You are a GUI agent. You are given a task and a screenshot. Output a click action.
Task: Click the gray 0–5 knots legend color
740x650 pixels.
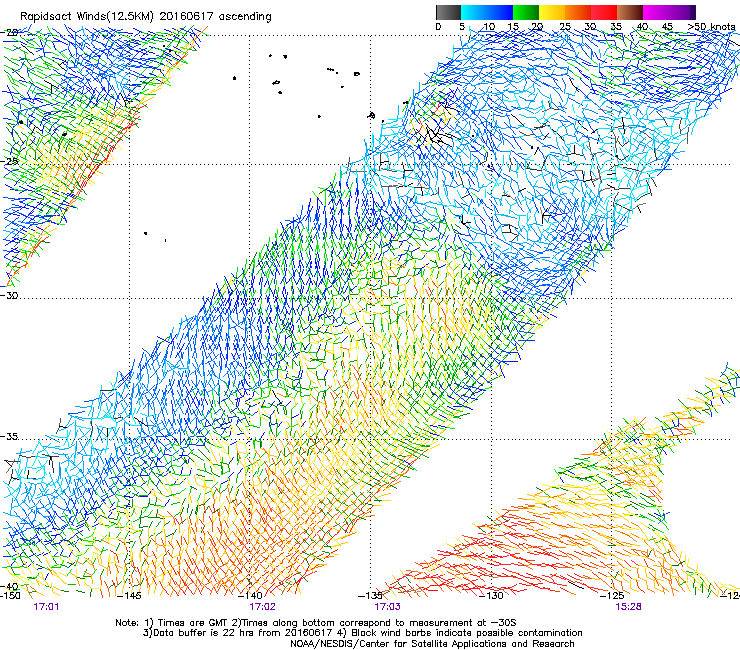(448, 12)
